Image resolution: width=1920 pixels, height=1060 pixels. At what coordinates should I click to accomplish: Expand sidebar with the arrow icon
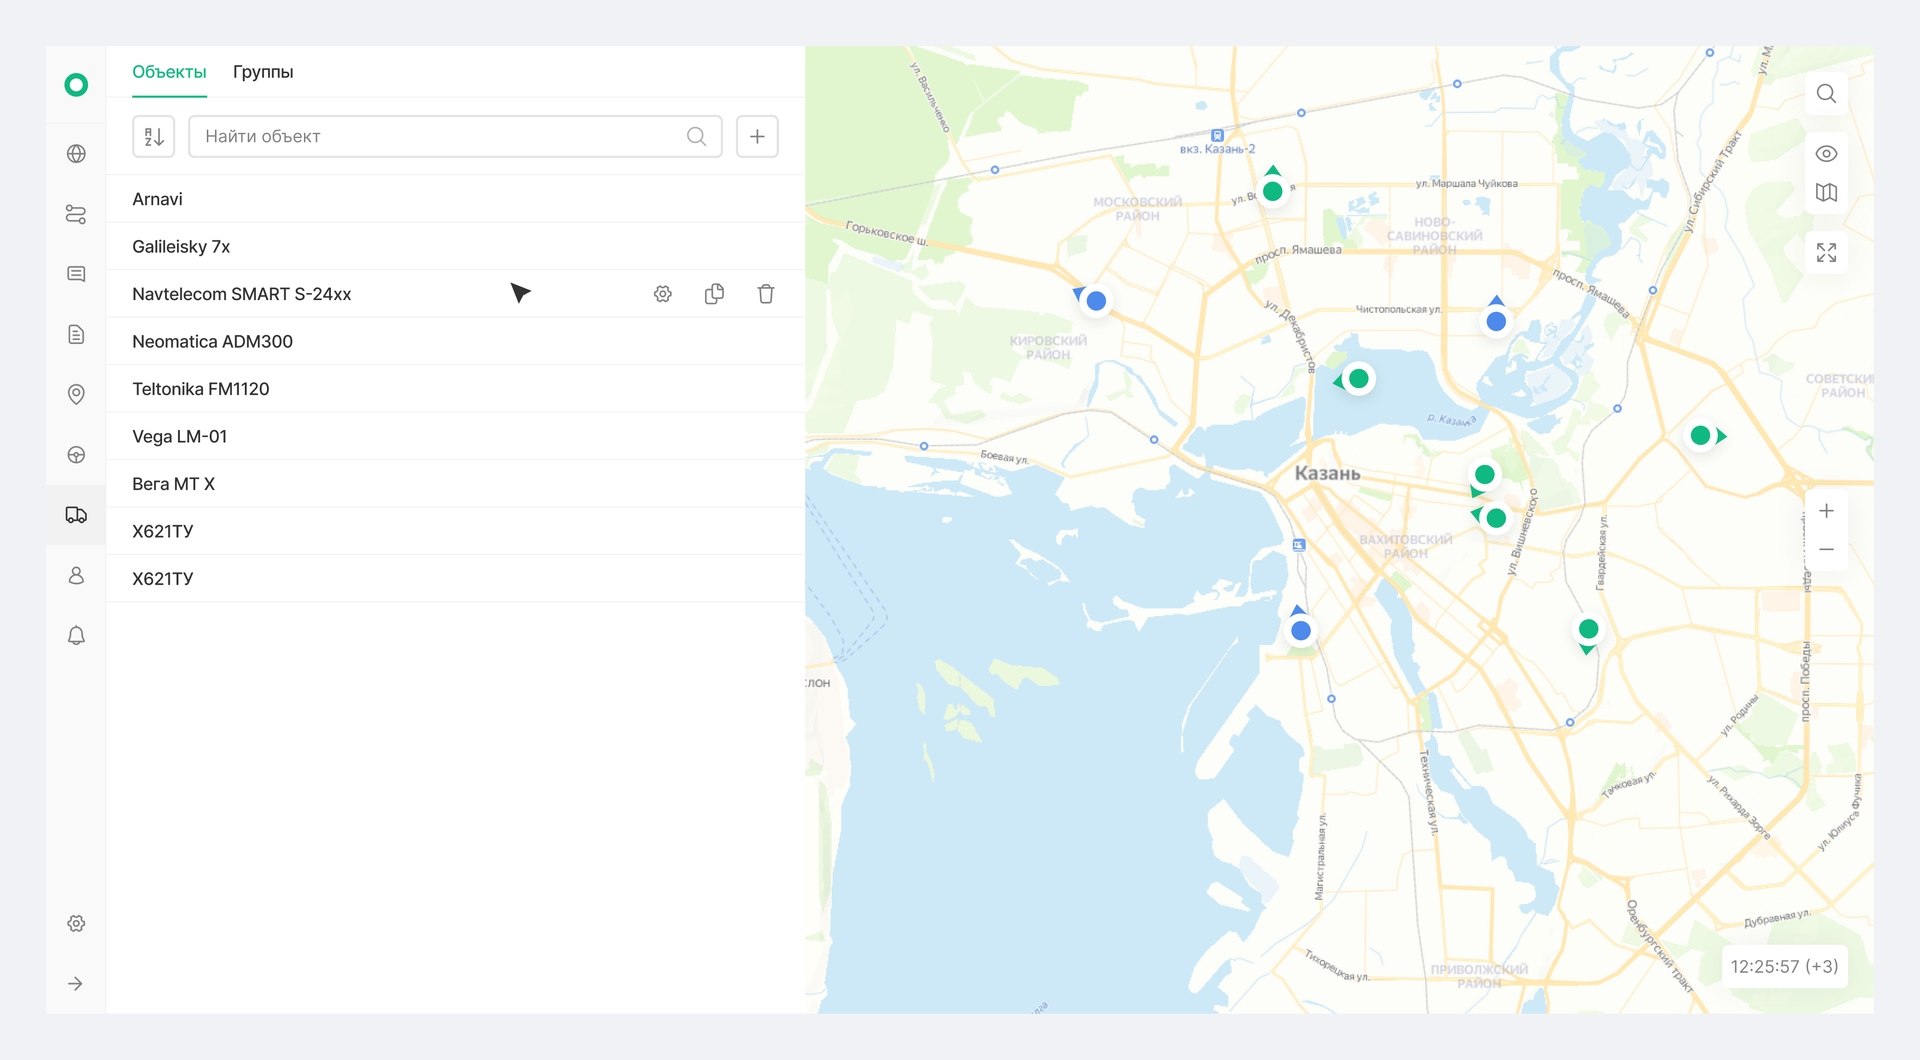(x=76, y=984)
